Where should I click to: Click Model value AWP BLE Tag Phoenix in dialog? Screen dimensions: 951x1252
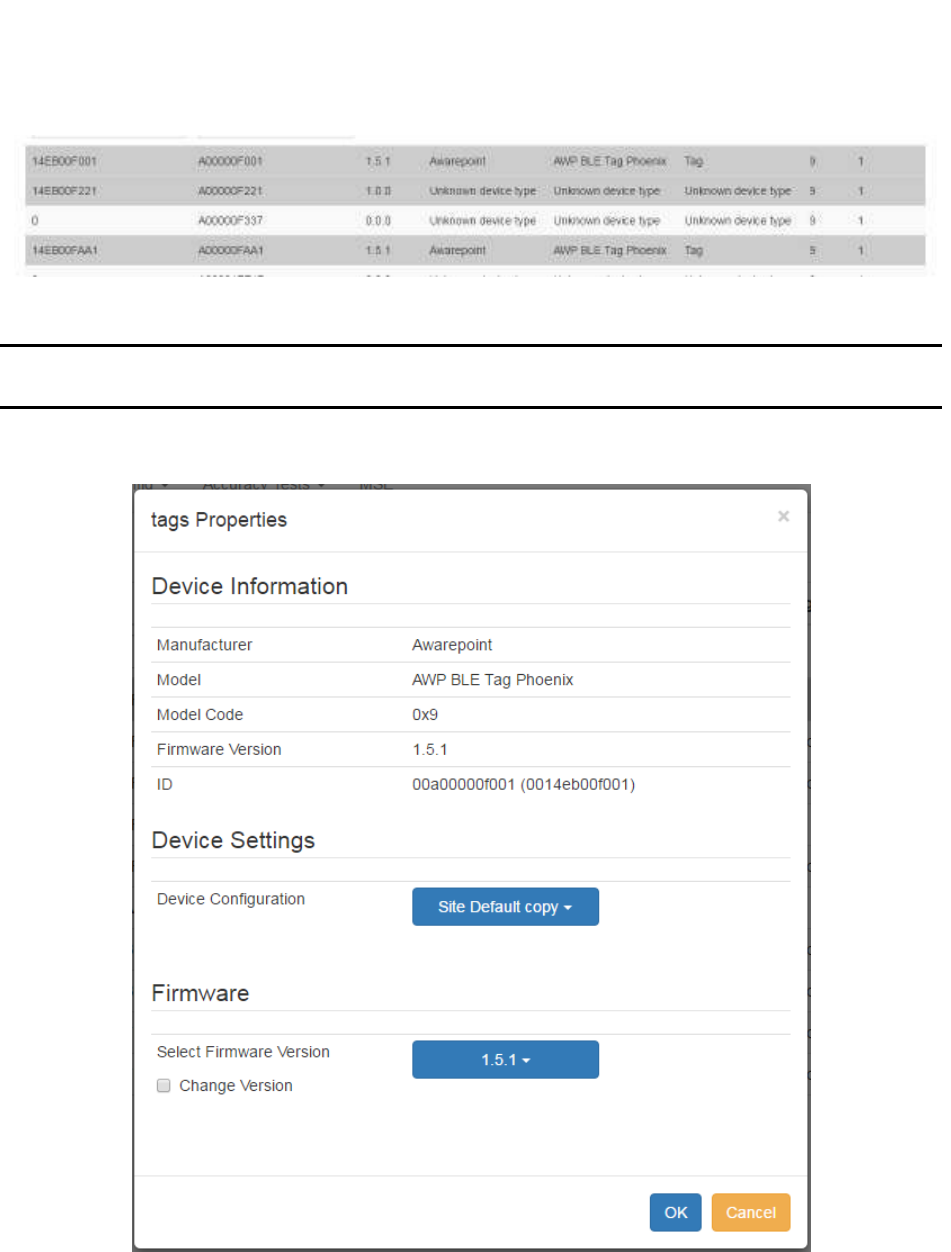493,680
